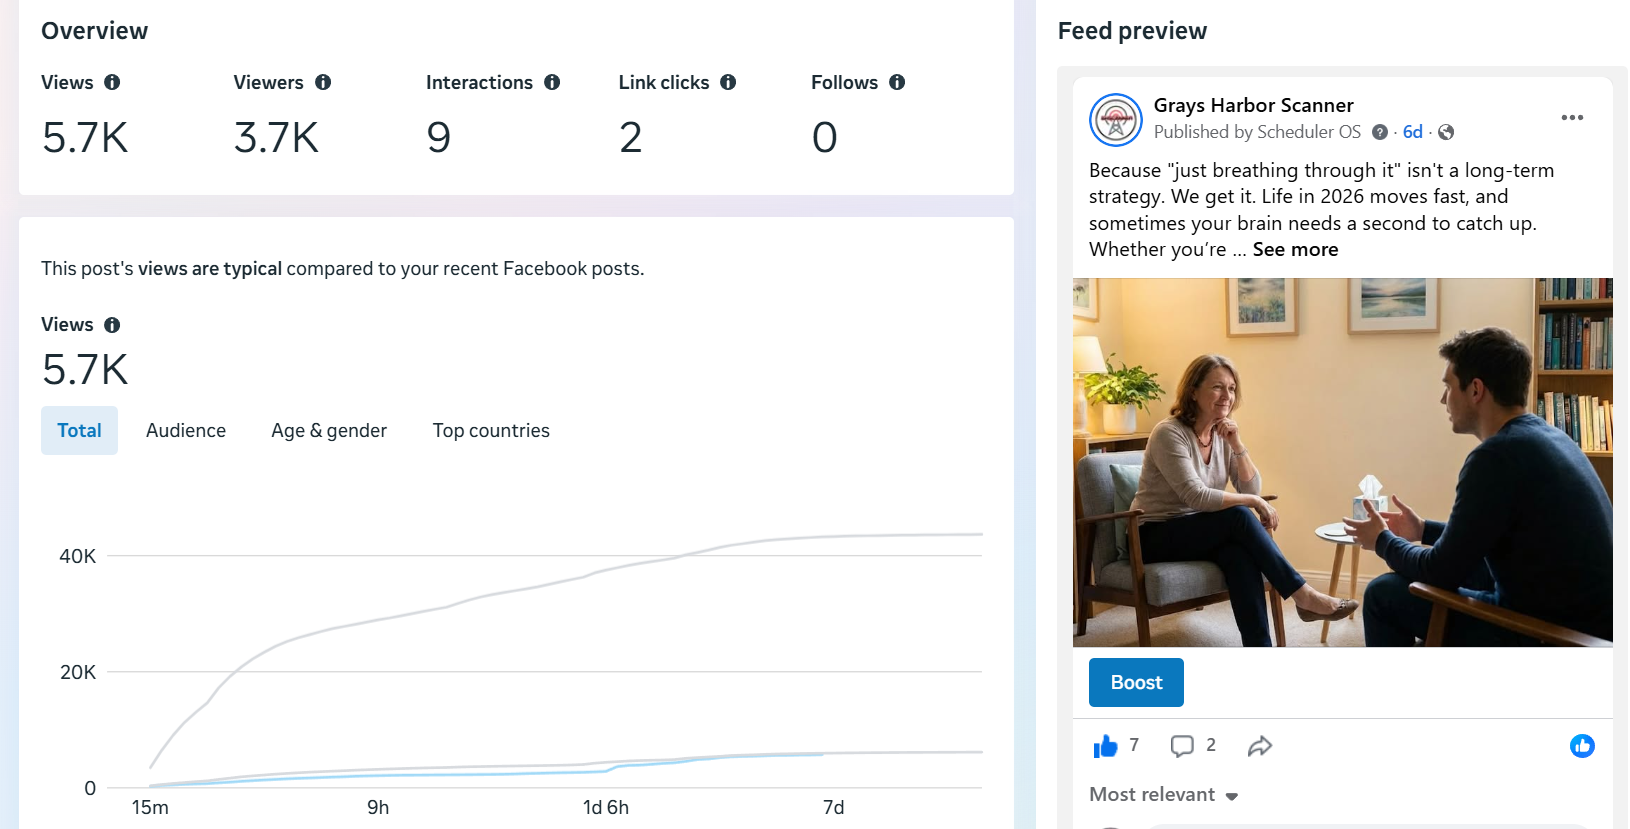Open the Grays Harbor Scanner page link
Screen dimensions: 1630x829
(x=1253, y=105)
